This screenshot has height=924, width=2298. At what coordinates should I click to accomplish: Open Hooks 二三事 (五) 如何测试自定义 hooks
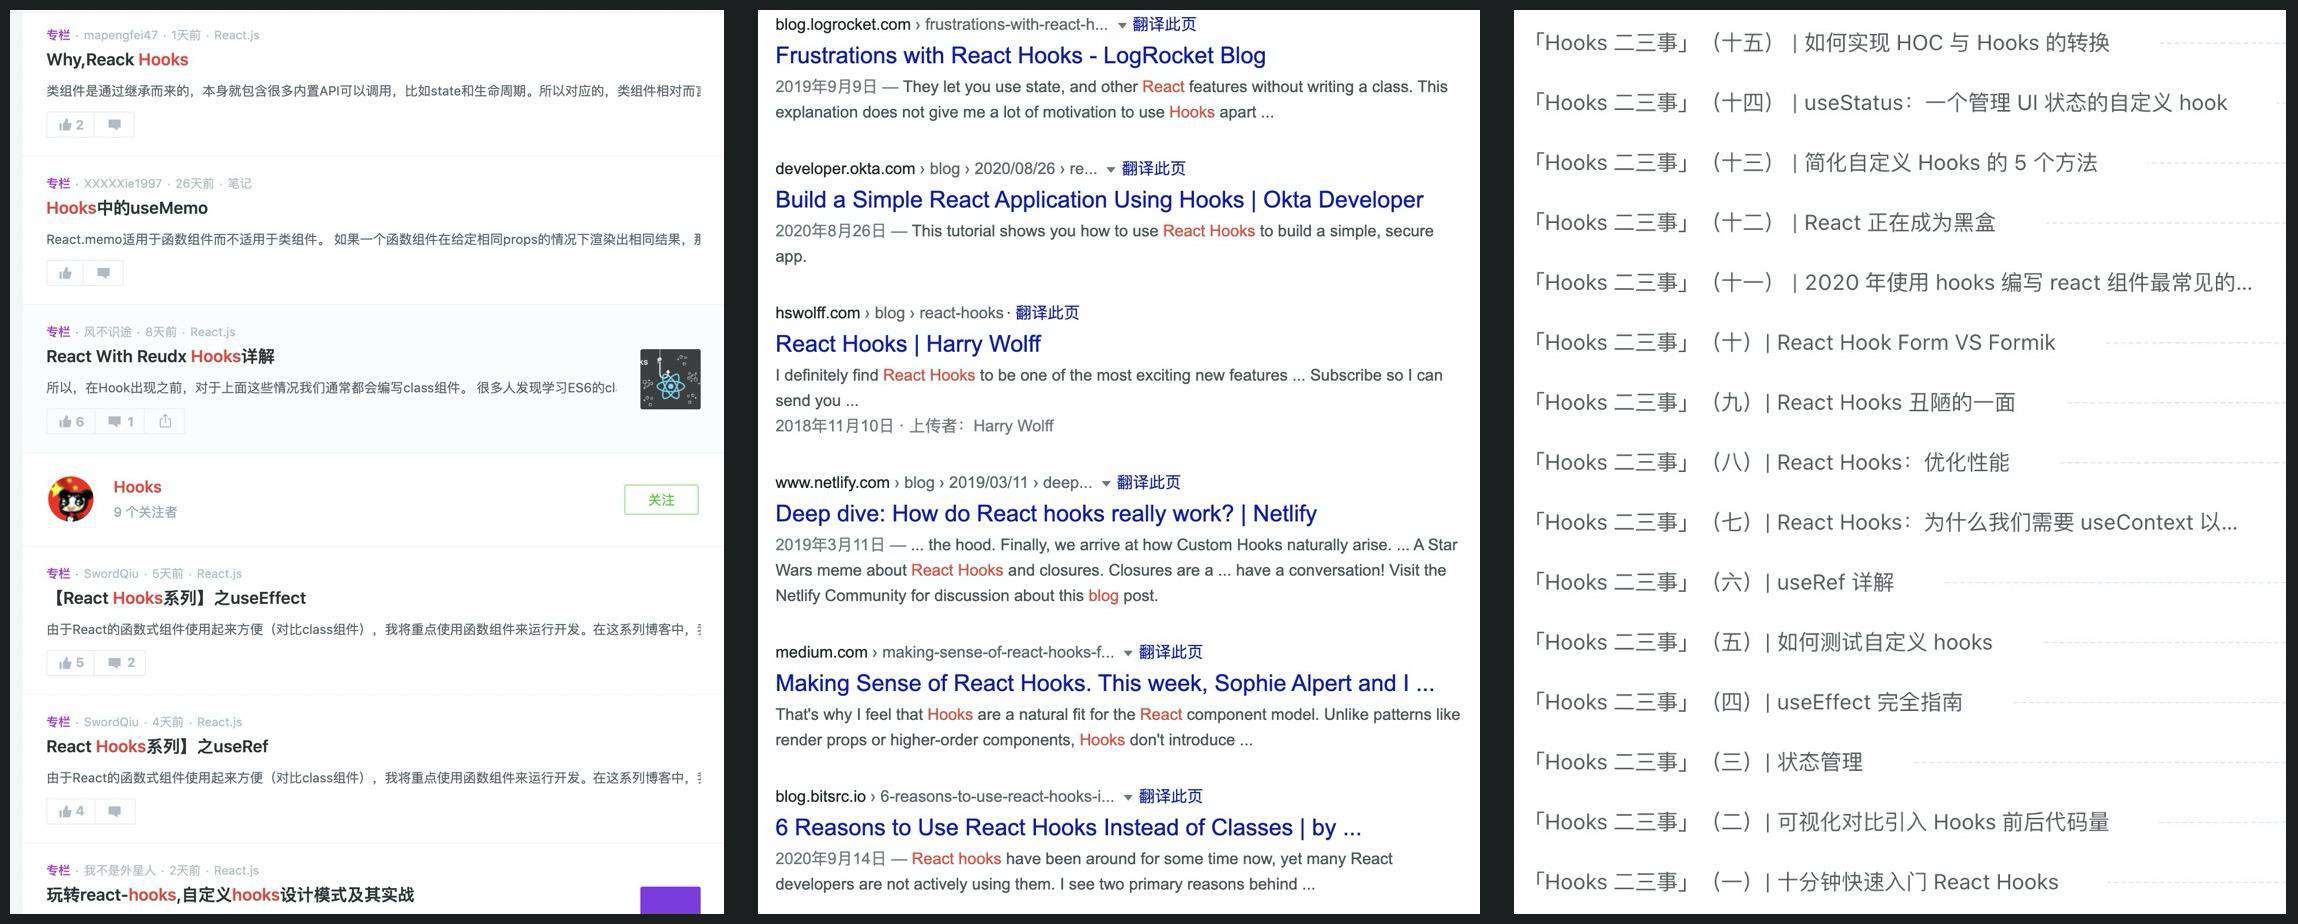coord(1762,642)
